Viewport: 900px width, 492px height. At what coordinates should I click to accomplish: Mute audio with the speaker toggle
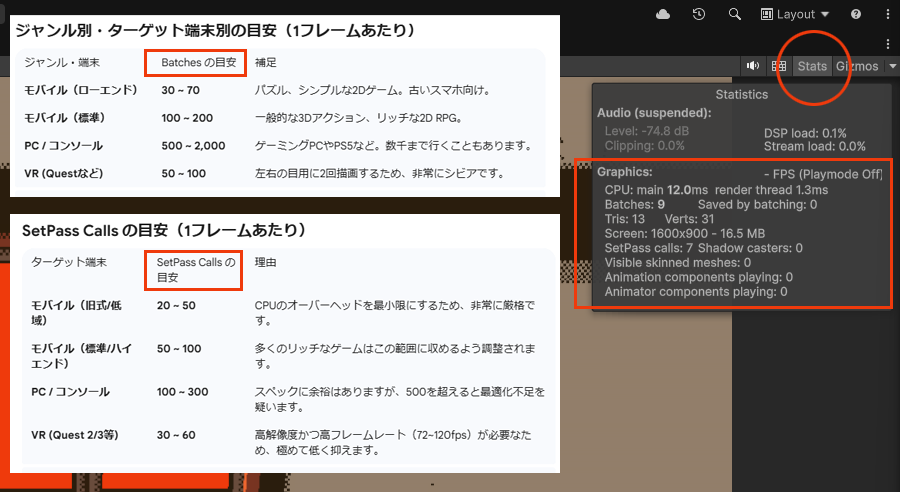753,66
